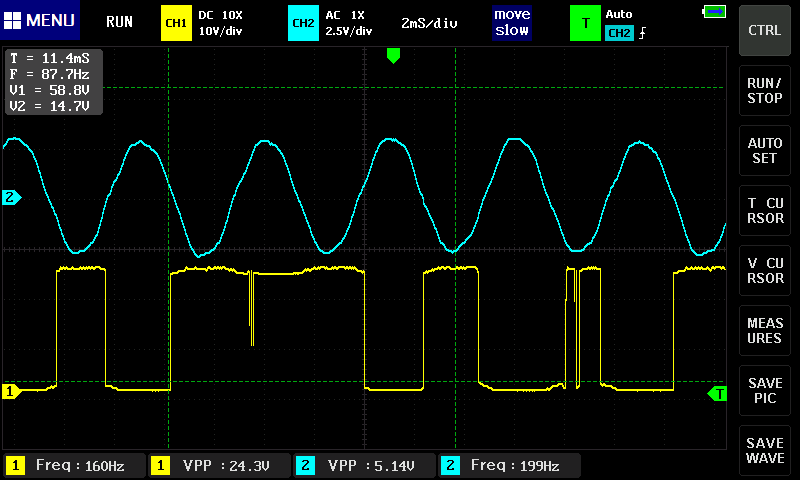800x480 pixels.
Task: Select the cyan CH2 channel box
Action: [x=303, y=23]
